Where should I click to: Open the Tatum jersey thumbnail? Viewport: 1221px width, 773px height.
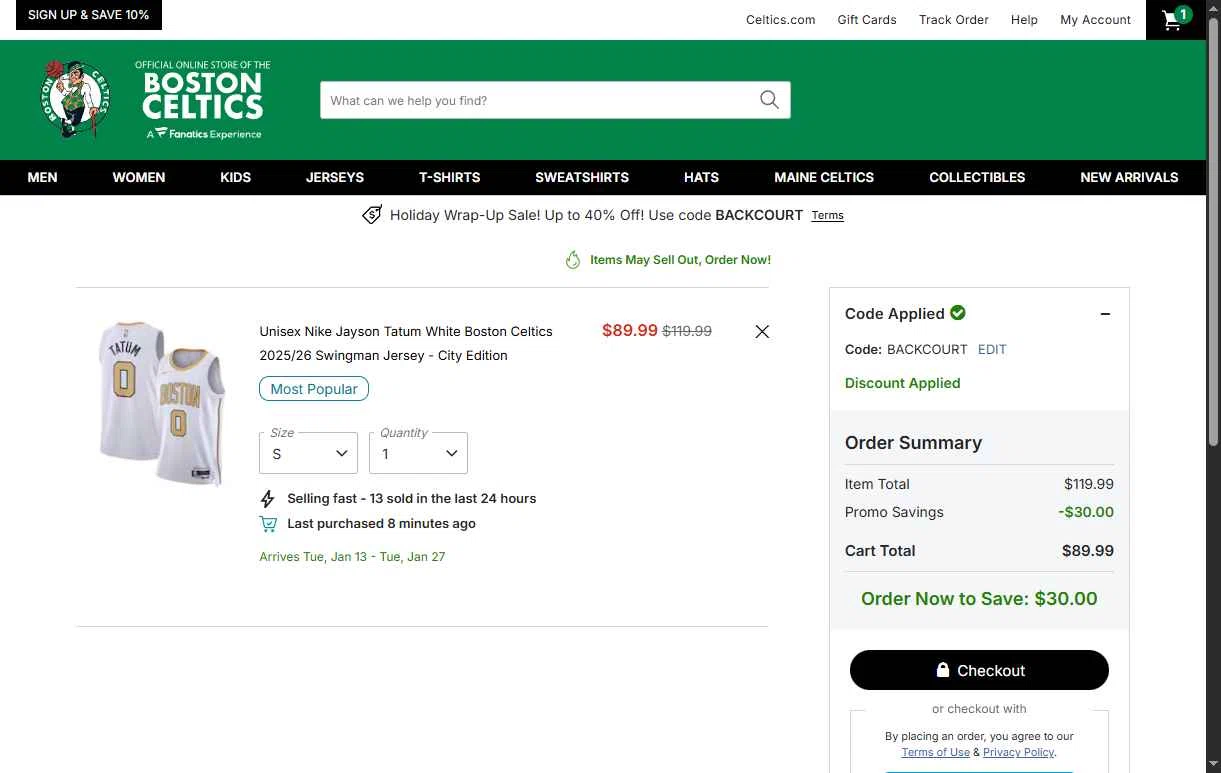tap(162, 403)
